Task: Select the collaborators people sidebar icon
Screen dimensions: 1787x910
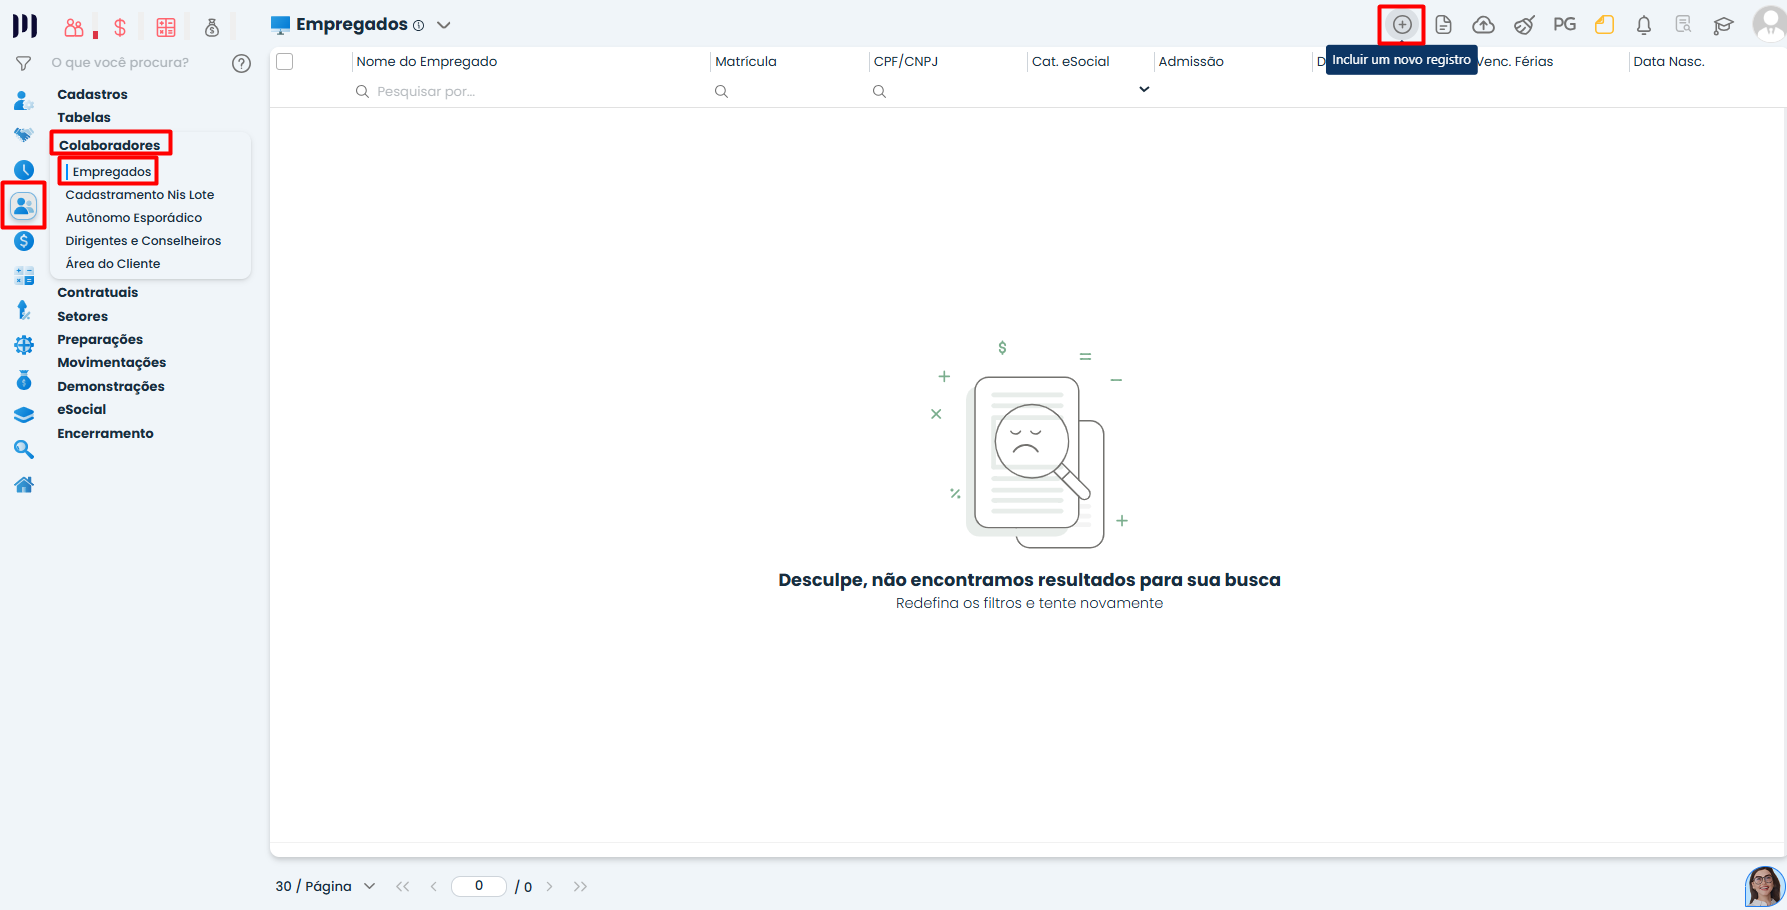Action: (x=24, y=206)
